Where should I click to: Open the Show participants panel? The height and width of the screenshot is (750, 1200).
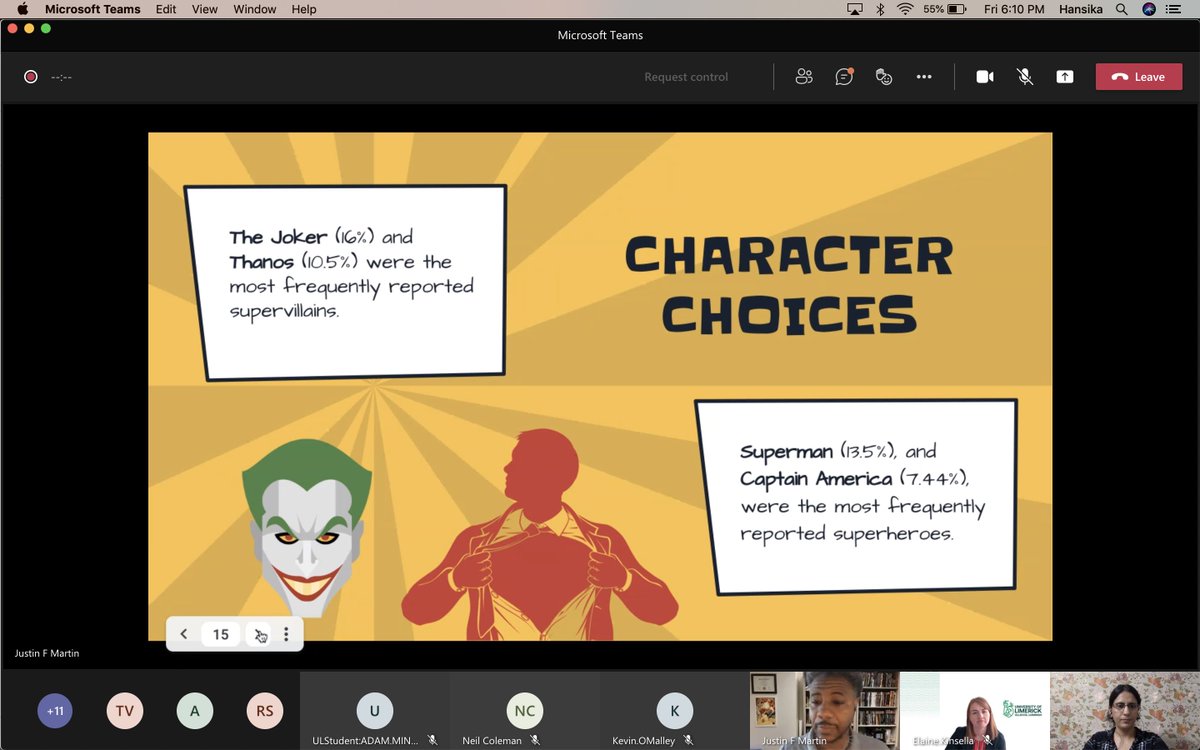point(804,77)
